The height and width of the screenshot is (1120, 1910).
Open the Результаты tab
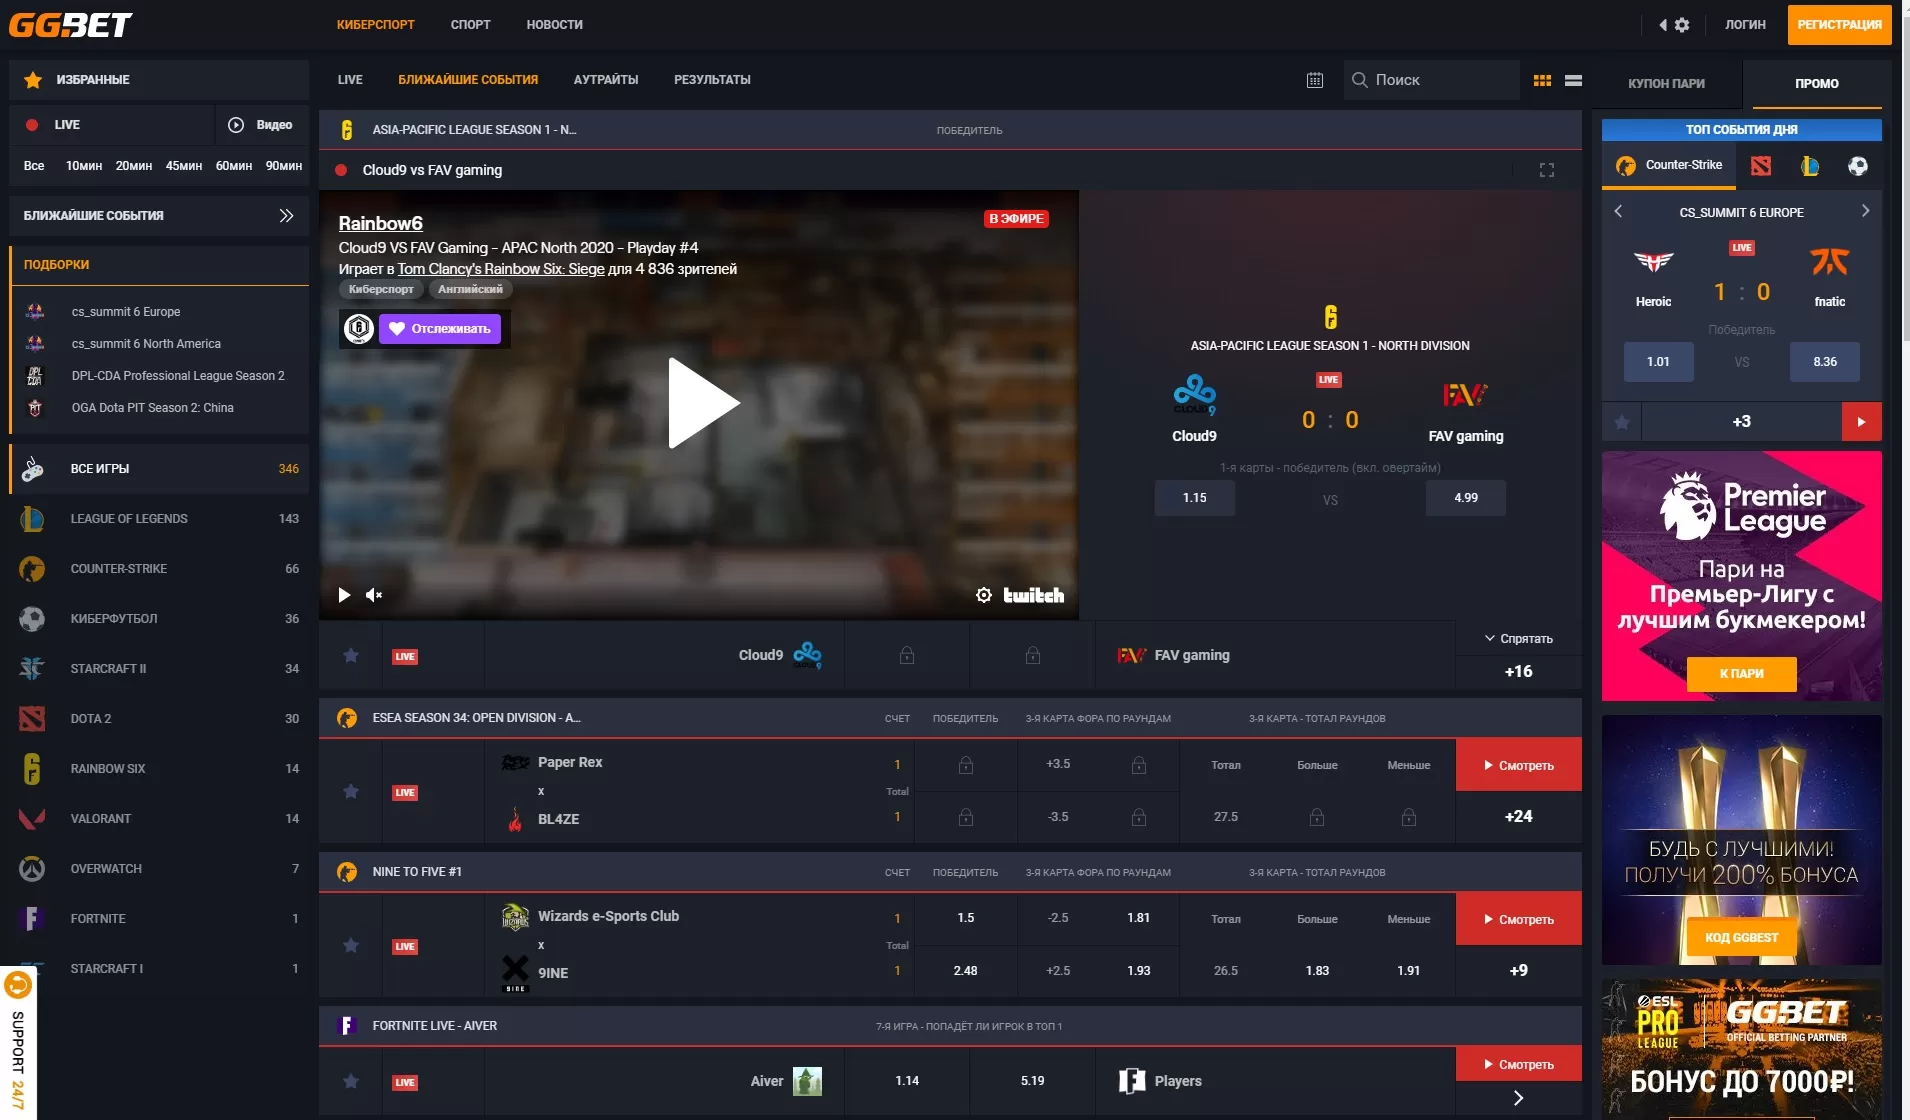[712, 80]
